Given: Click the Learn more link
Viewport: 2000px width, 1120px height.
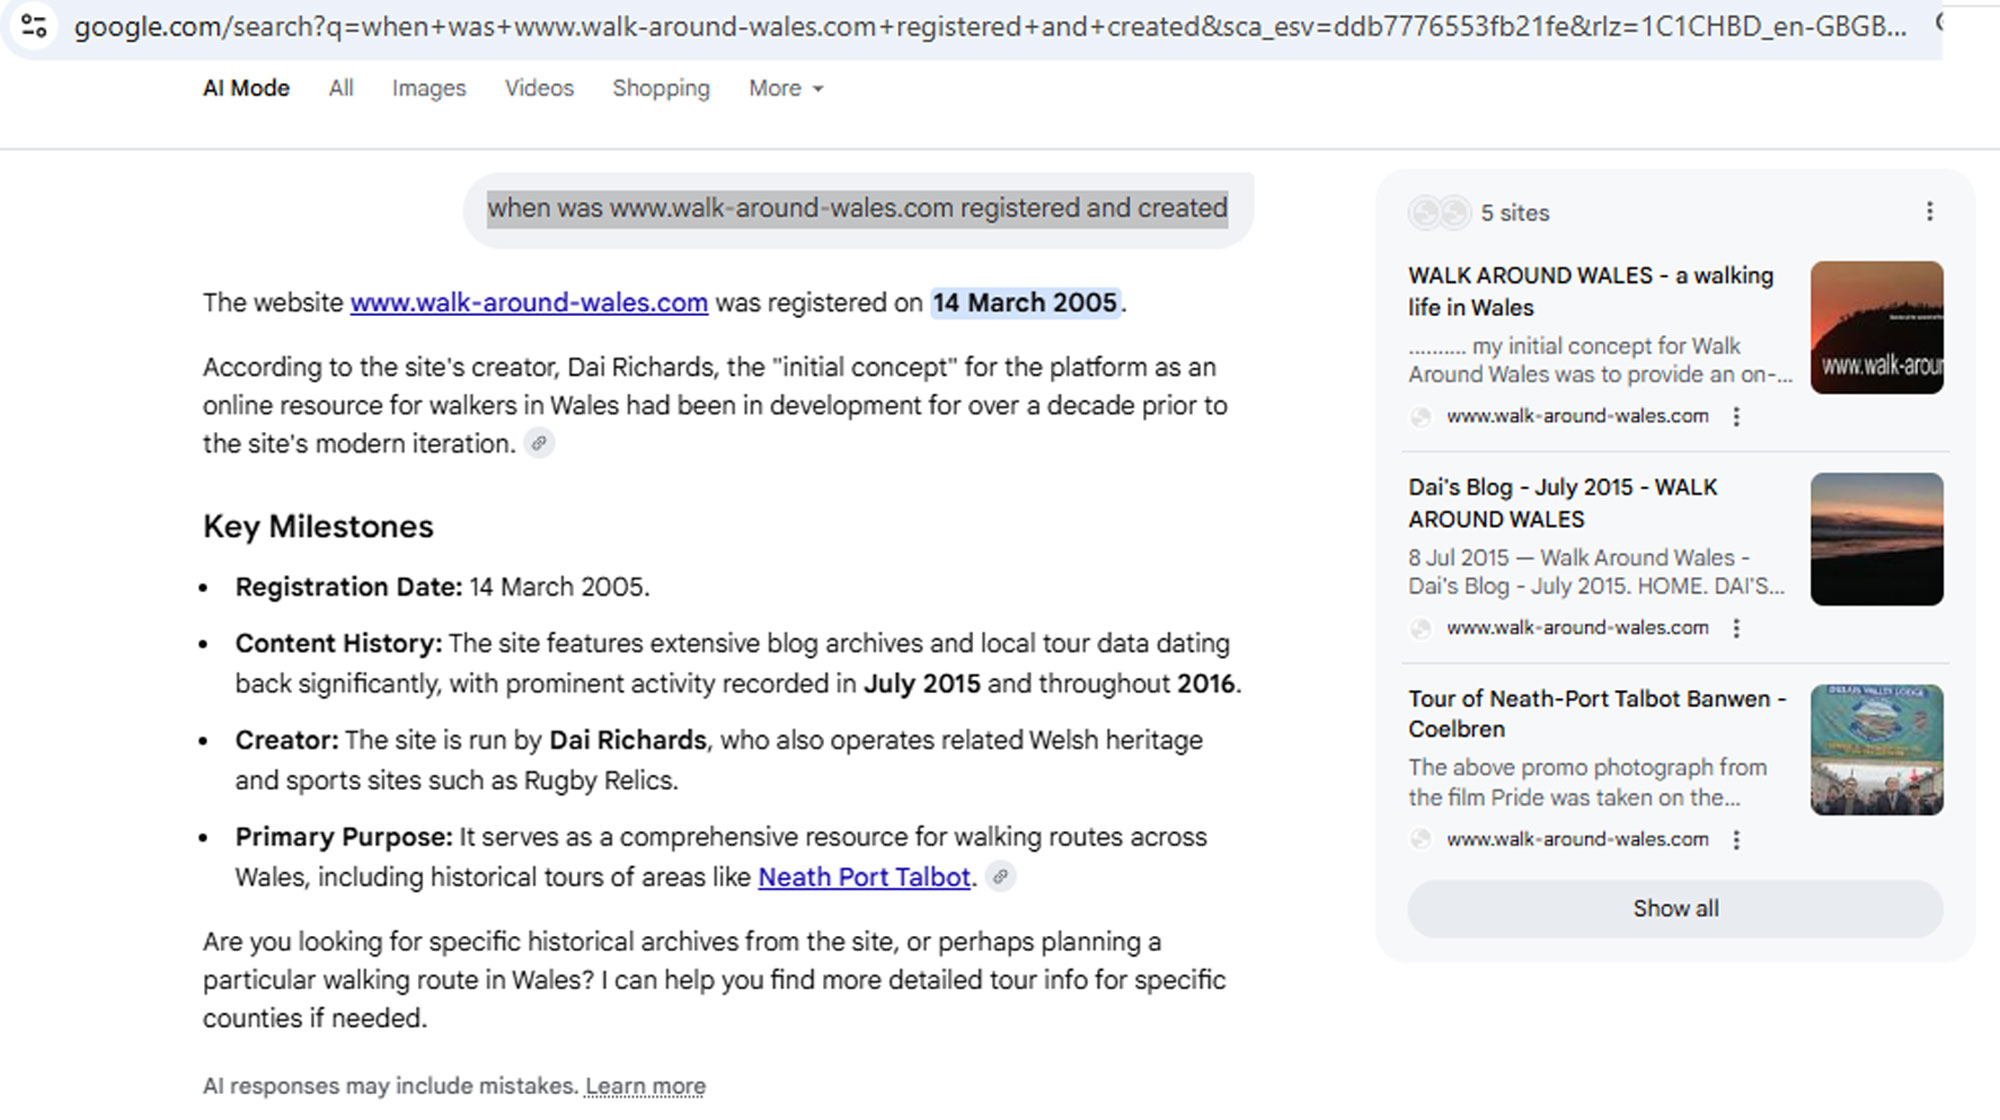Looking at the screenshot, I should [x=645, y=1086].
